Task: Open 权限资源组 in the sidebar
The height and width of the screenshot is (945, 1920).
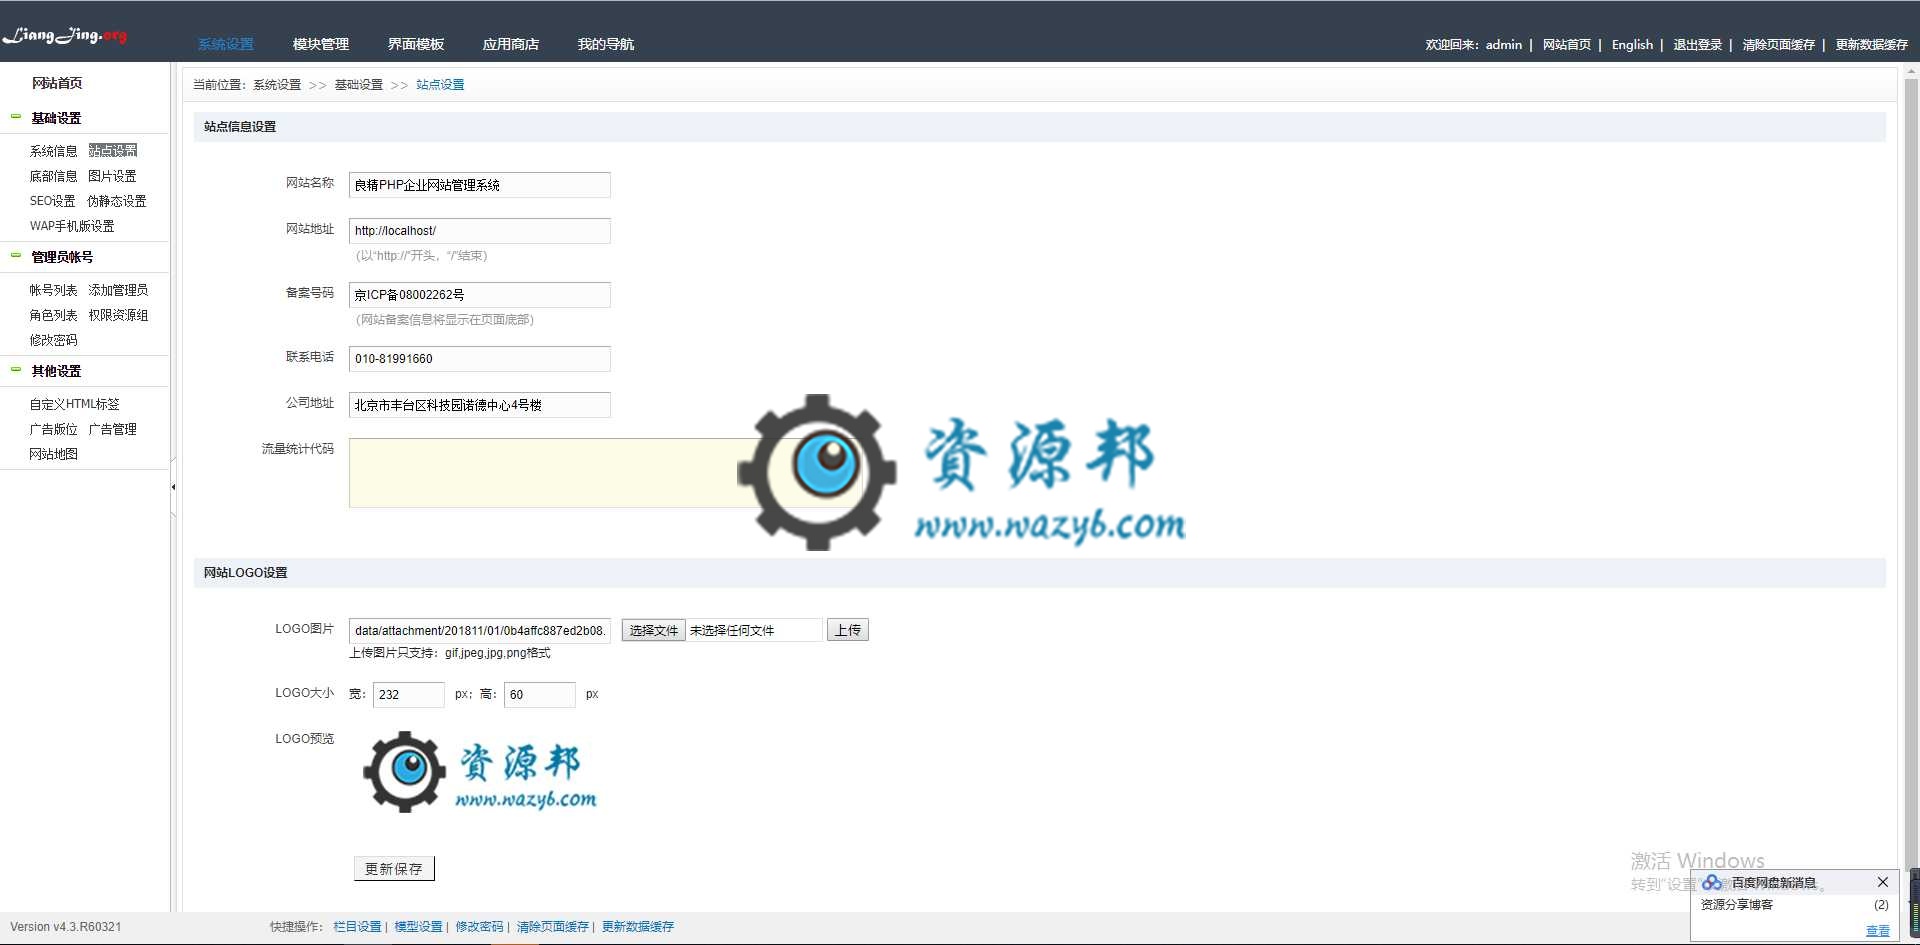Action: [118, 315]
